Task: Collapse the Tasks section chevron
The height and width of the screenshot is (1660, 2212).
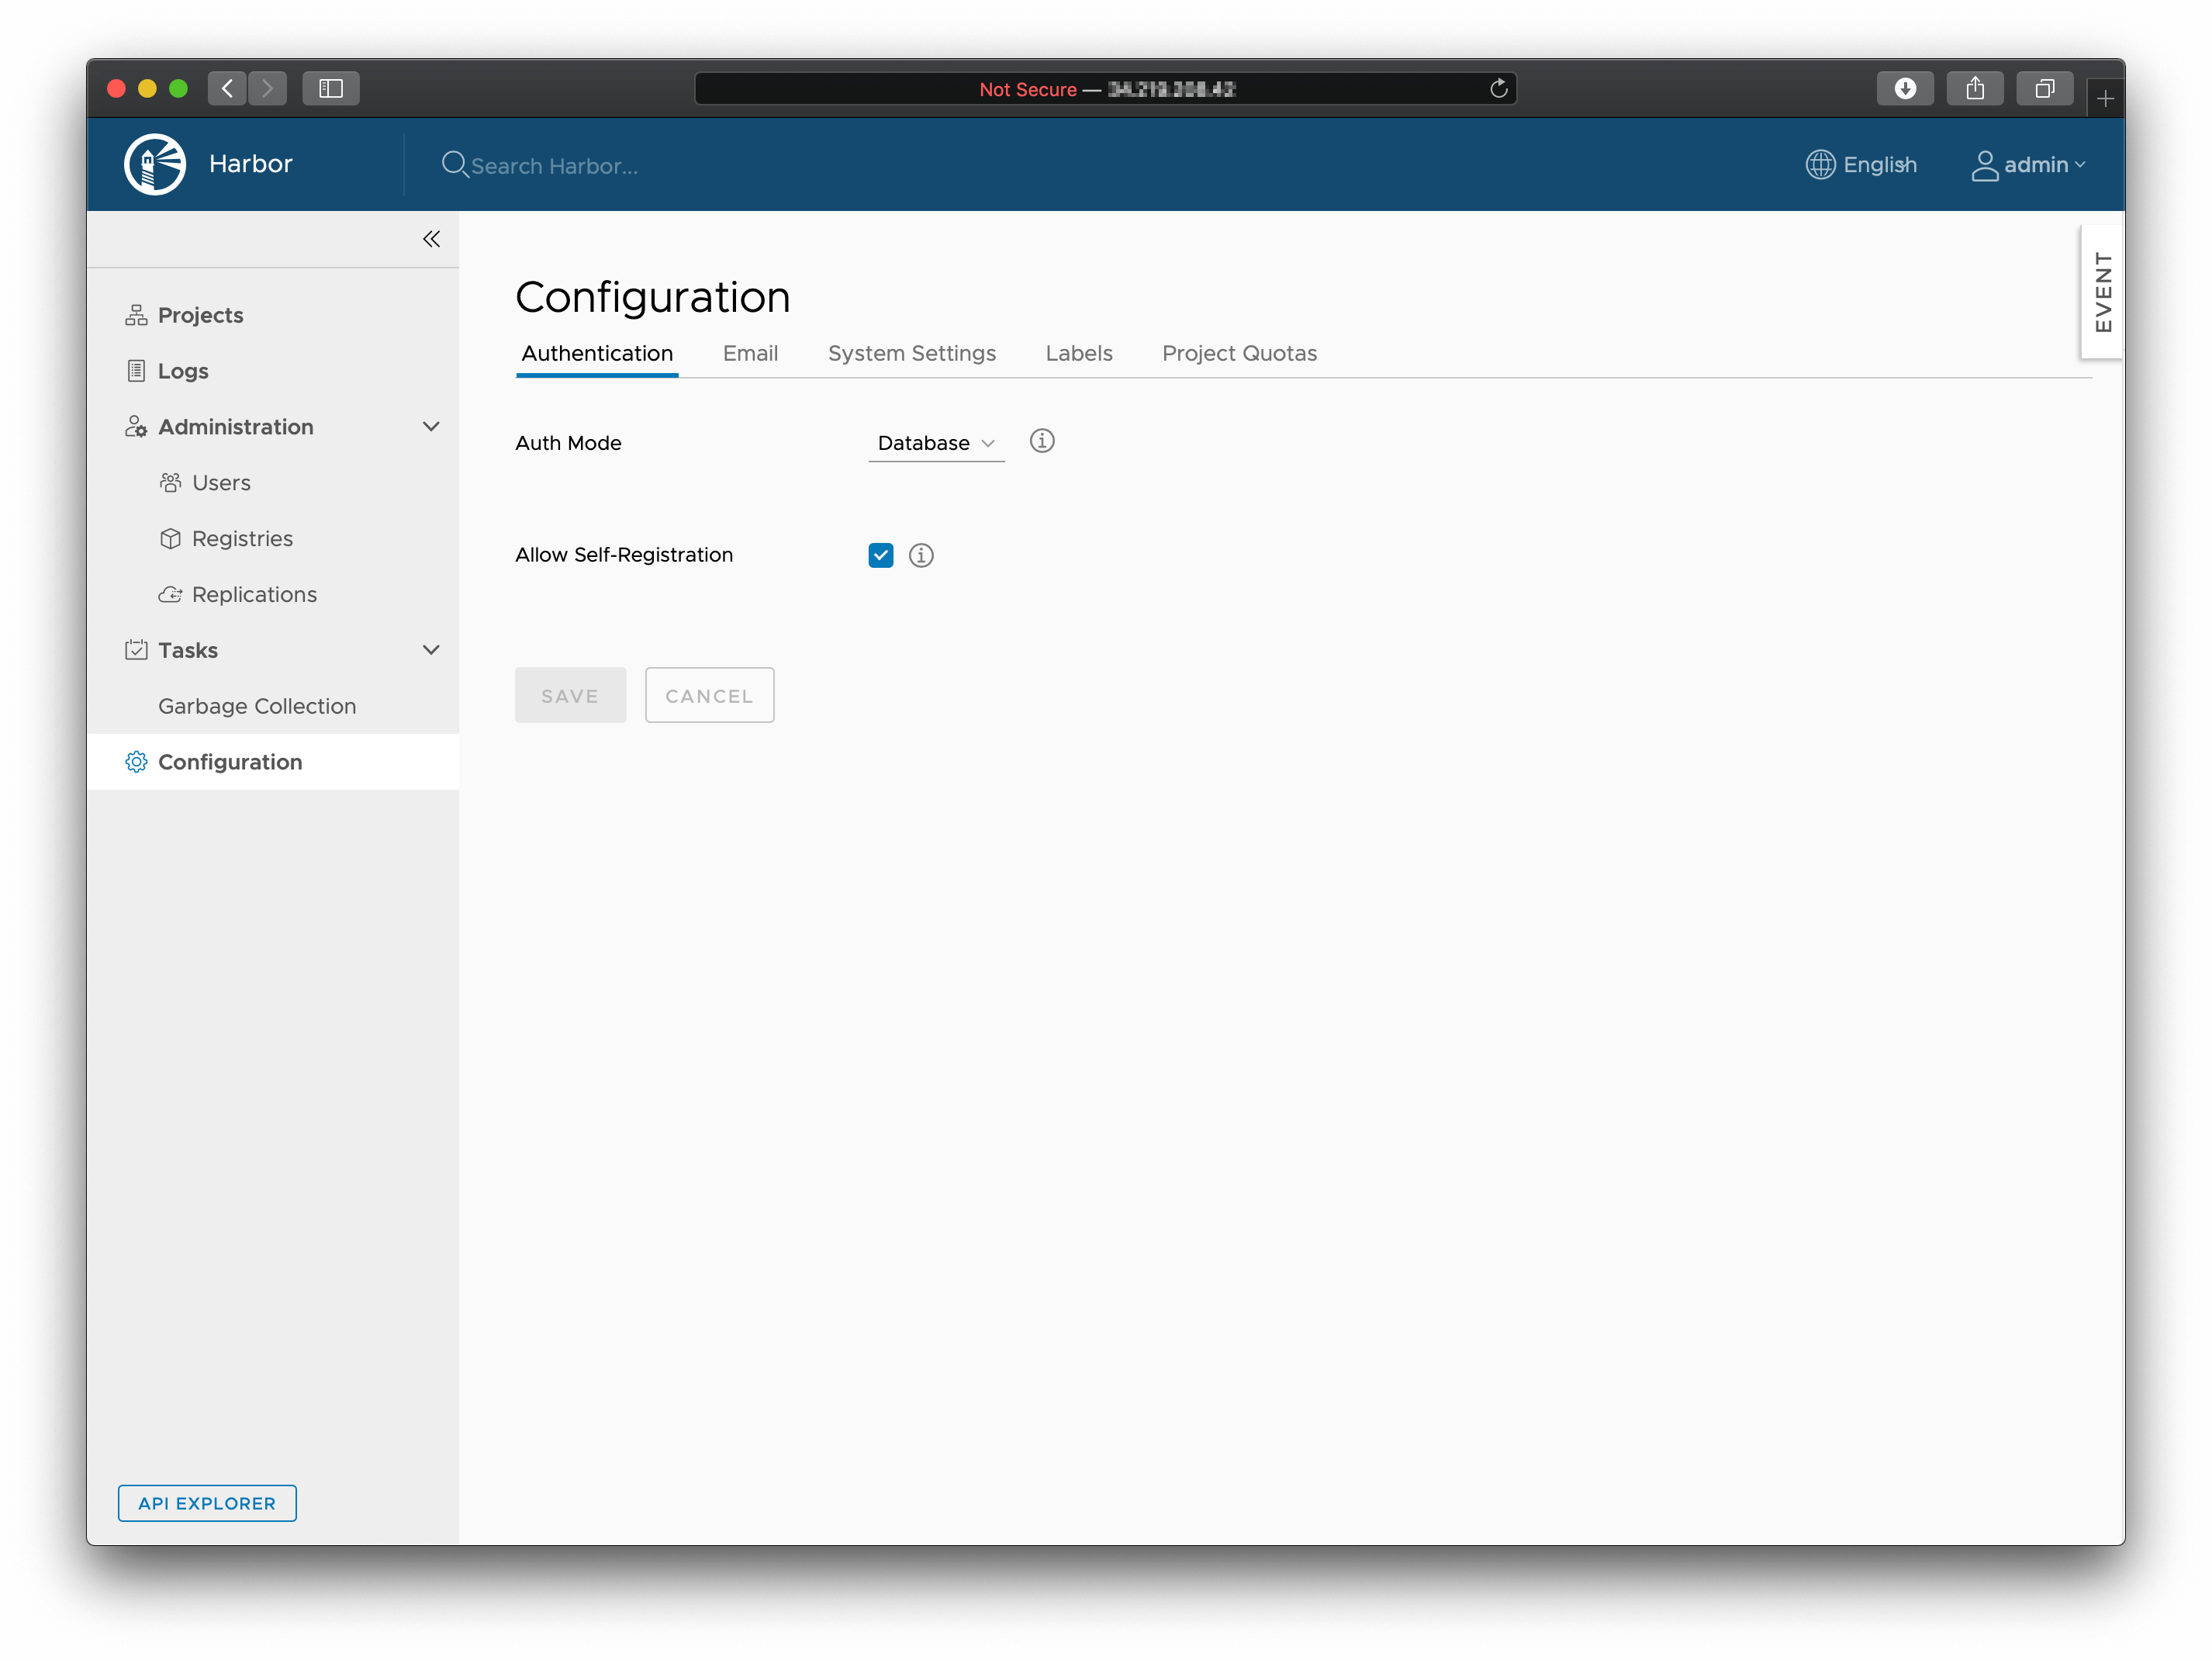Action: click(x=431, y=650)
